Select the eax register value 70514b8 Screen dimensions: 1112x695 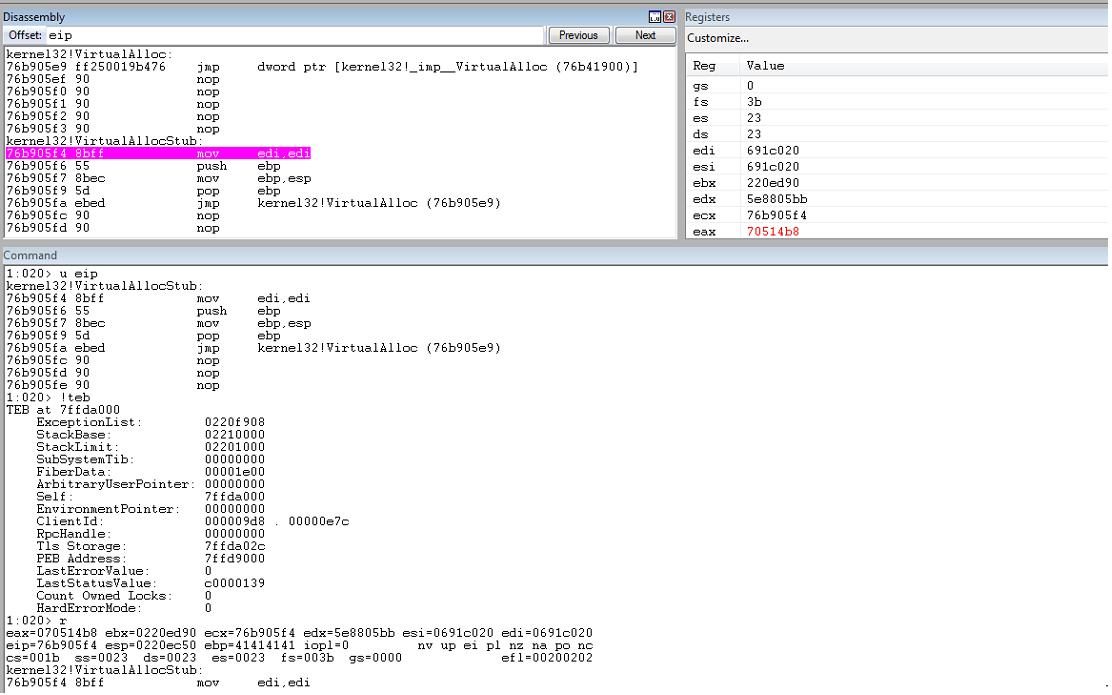[x=772, y=232]
